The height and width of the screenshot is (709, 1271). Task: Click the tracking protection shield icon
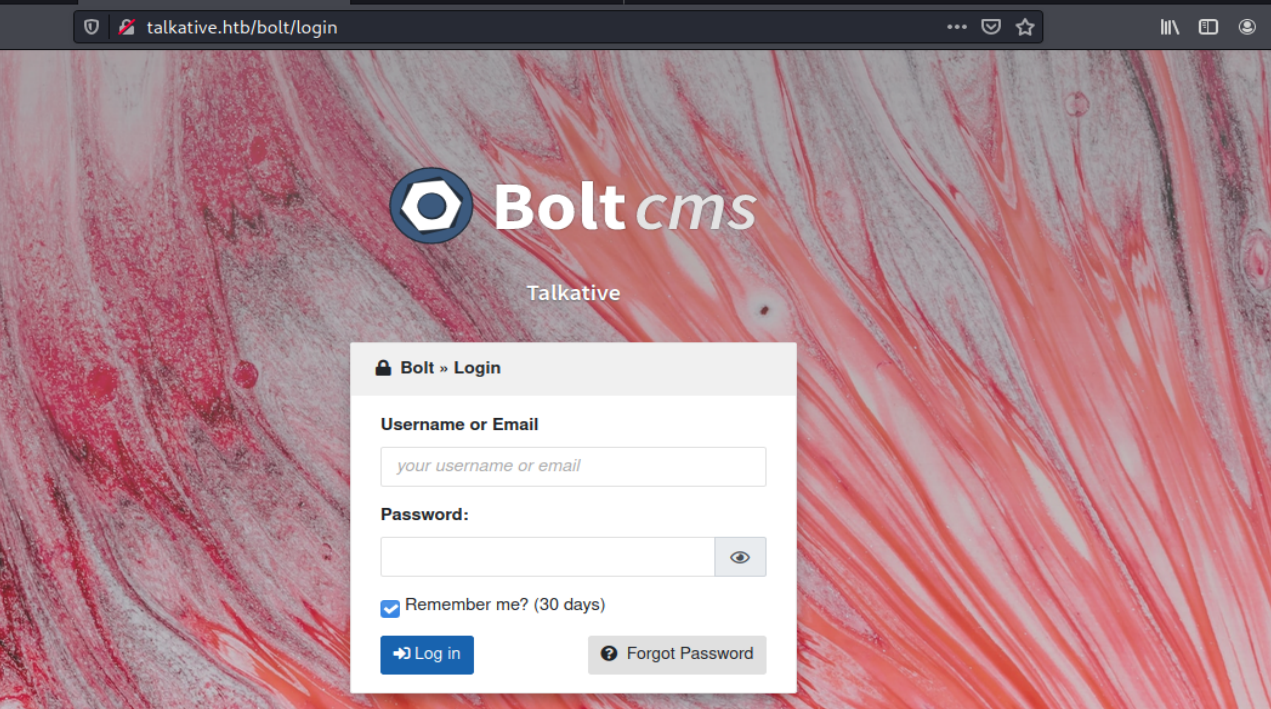(92, 27)
